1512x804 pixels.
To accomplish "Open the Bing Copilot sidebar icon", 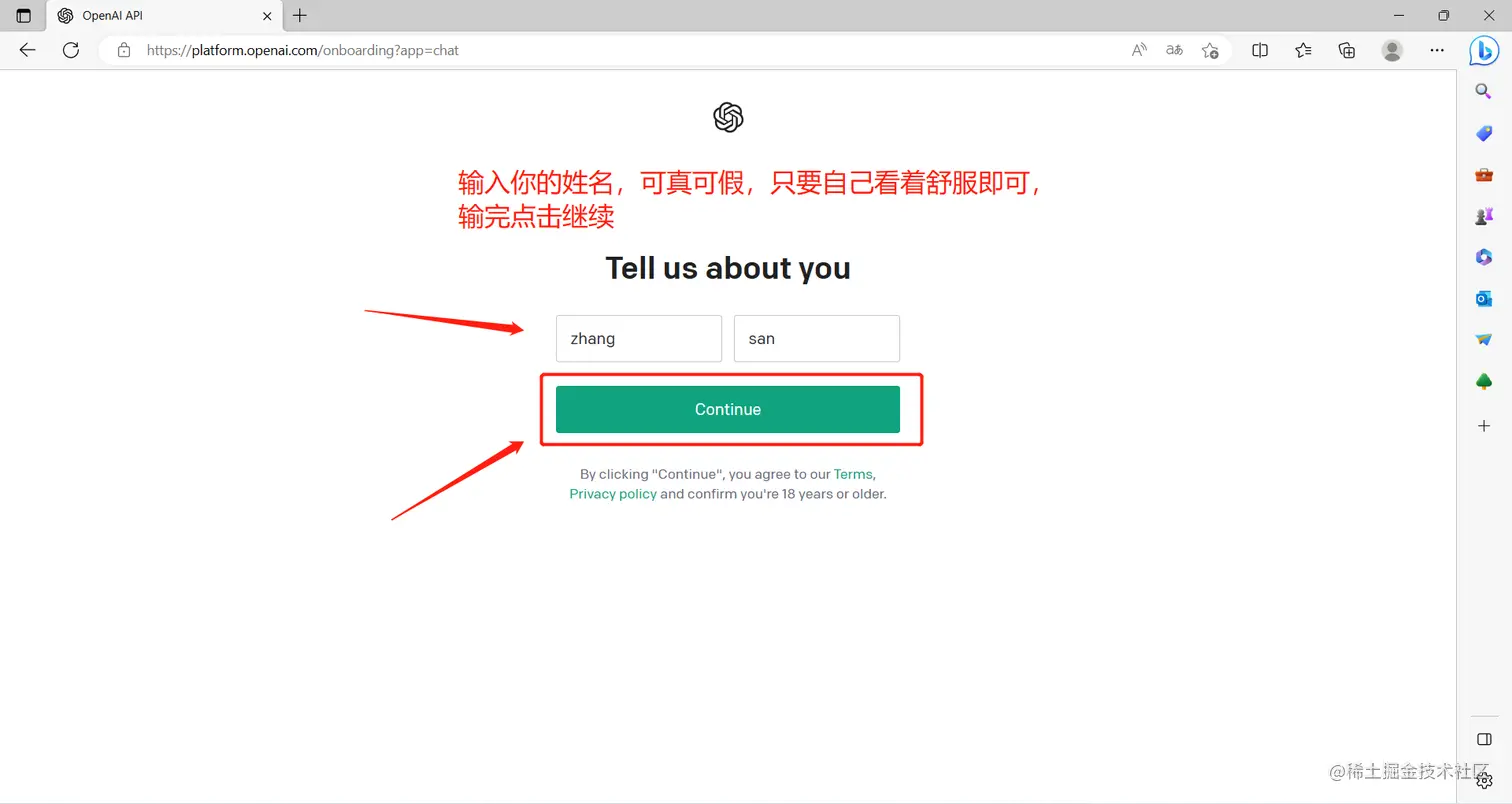I will pos(1484,50).
